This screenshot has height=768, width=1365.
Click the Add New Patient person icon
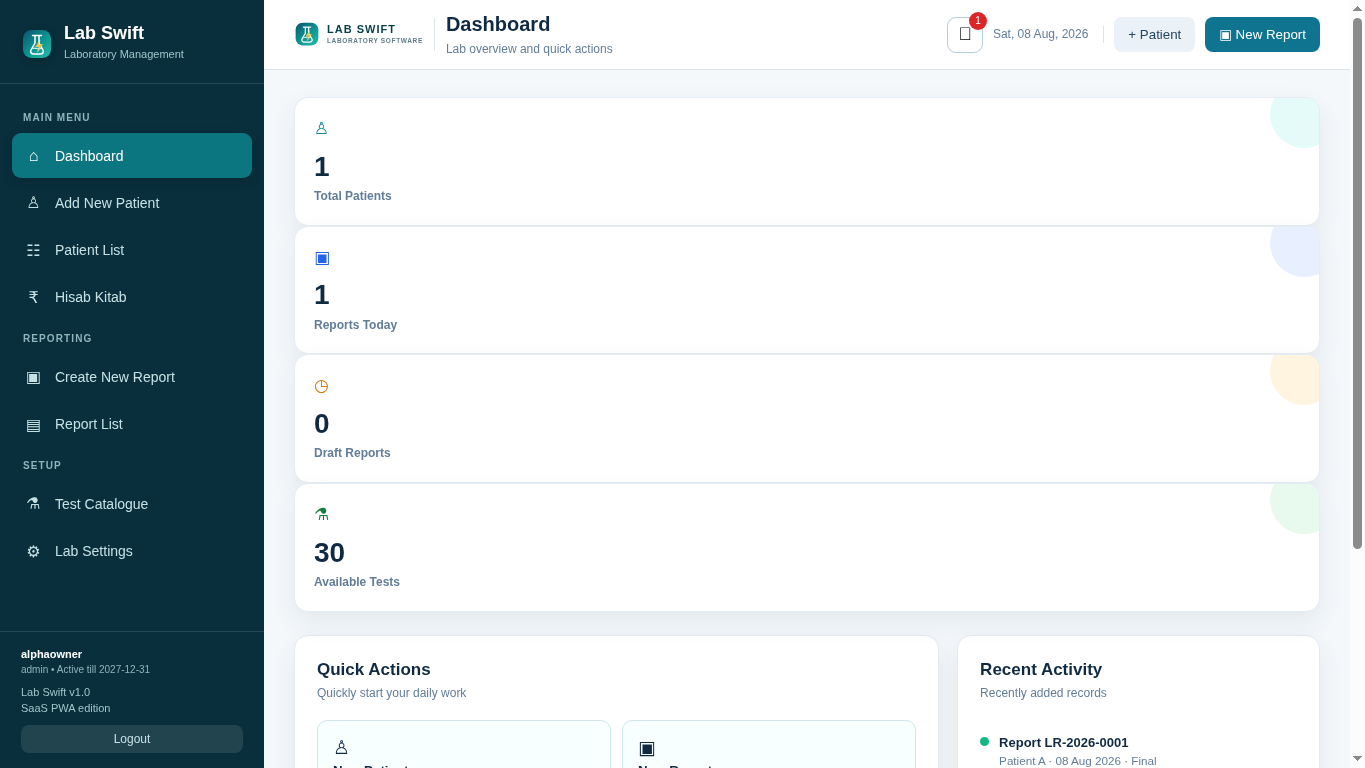(x=33, y=203)
